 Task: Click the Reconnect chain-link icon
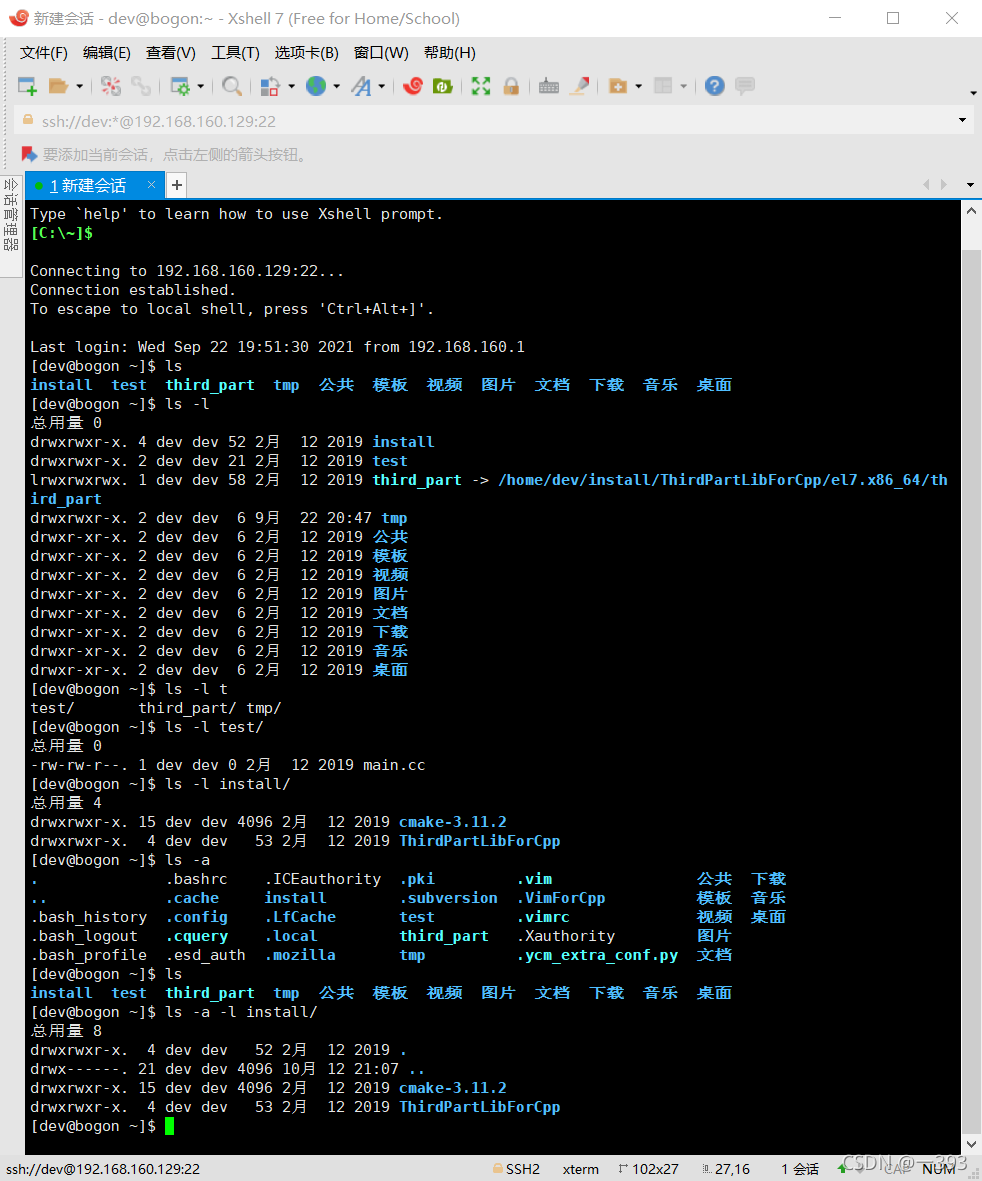coord(141,86)
